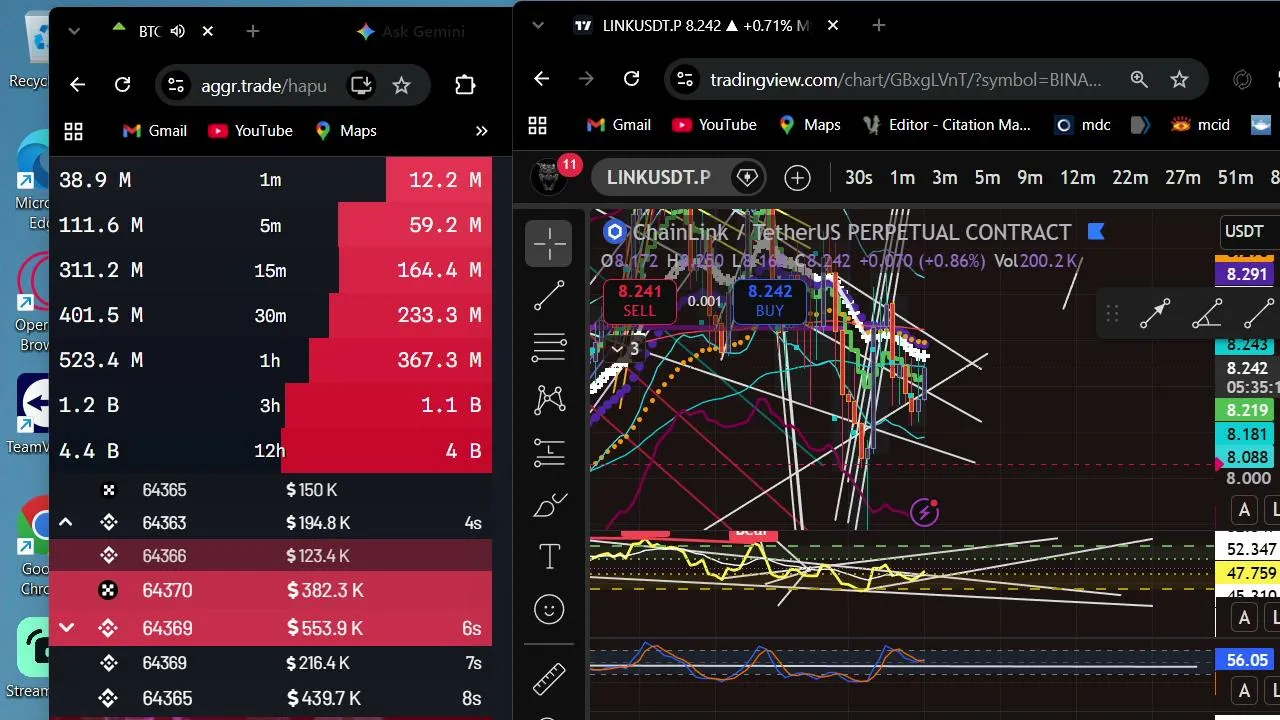
Task: Select the trend line drawing tool
Action: (549, 295)
